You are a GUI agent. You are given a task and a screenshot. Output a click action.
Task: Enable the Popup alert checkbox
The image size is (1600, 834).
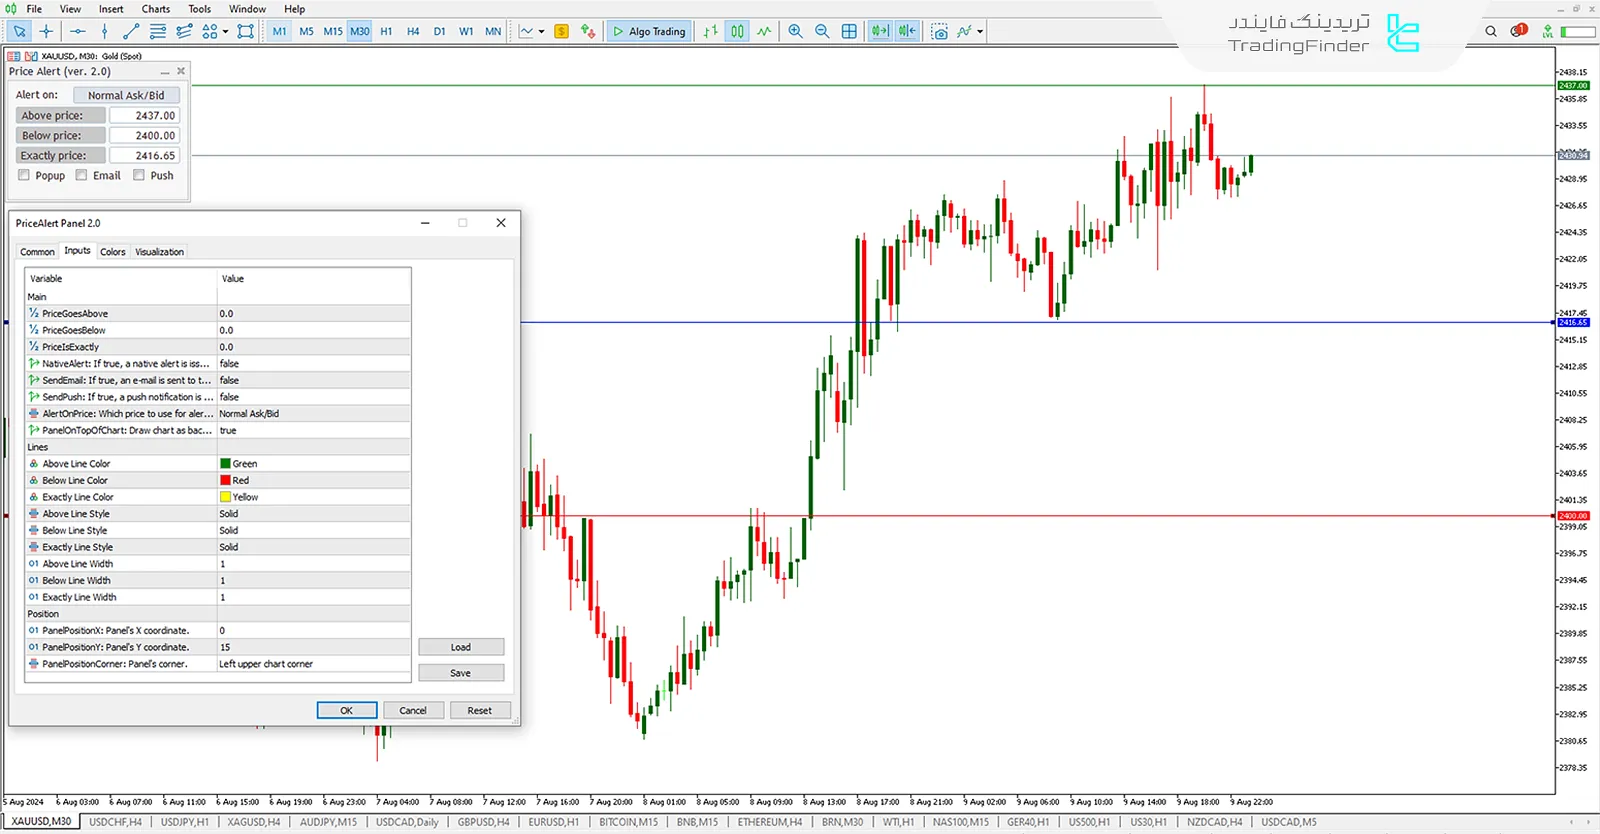24,175
